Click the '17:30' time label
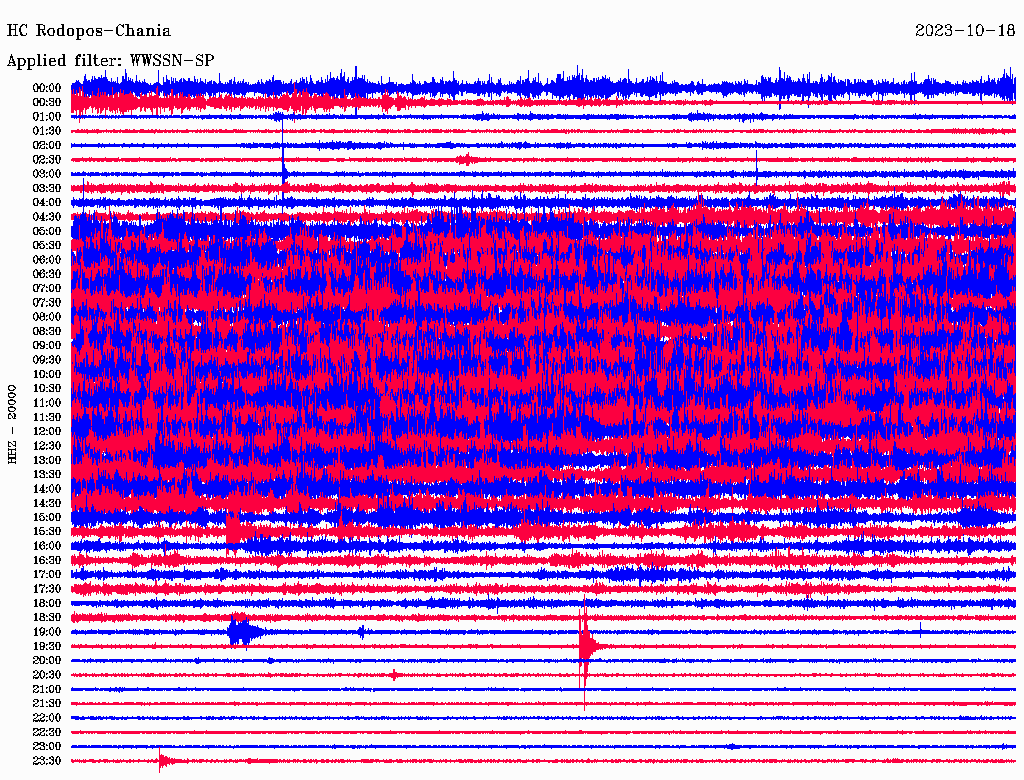Screen dimensions: 1024x780 (x=47, y=589)
